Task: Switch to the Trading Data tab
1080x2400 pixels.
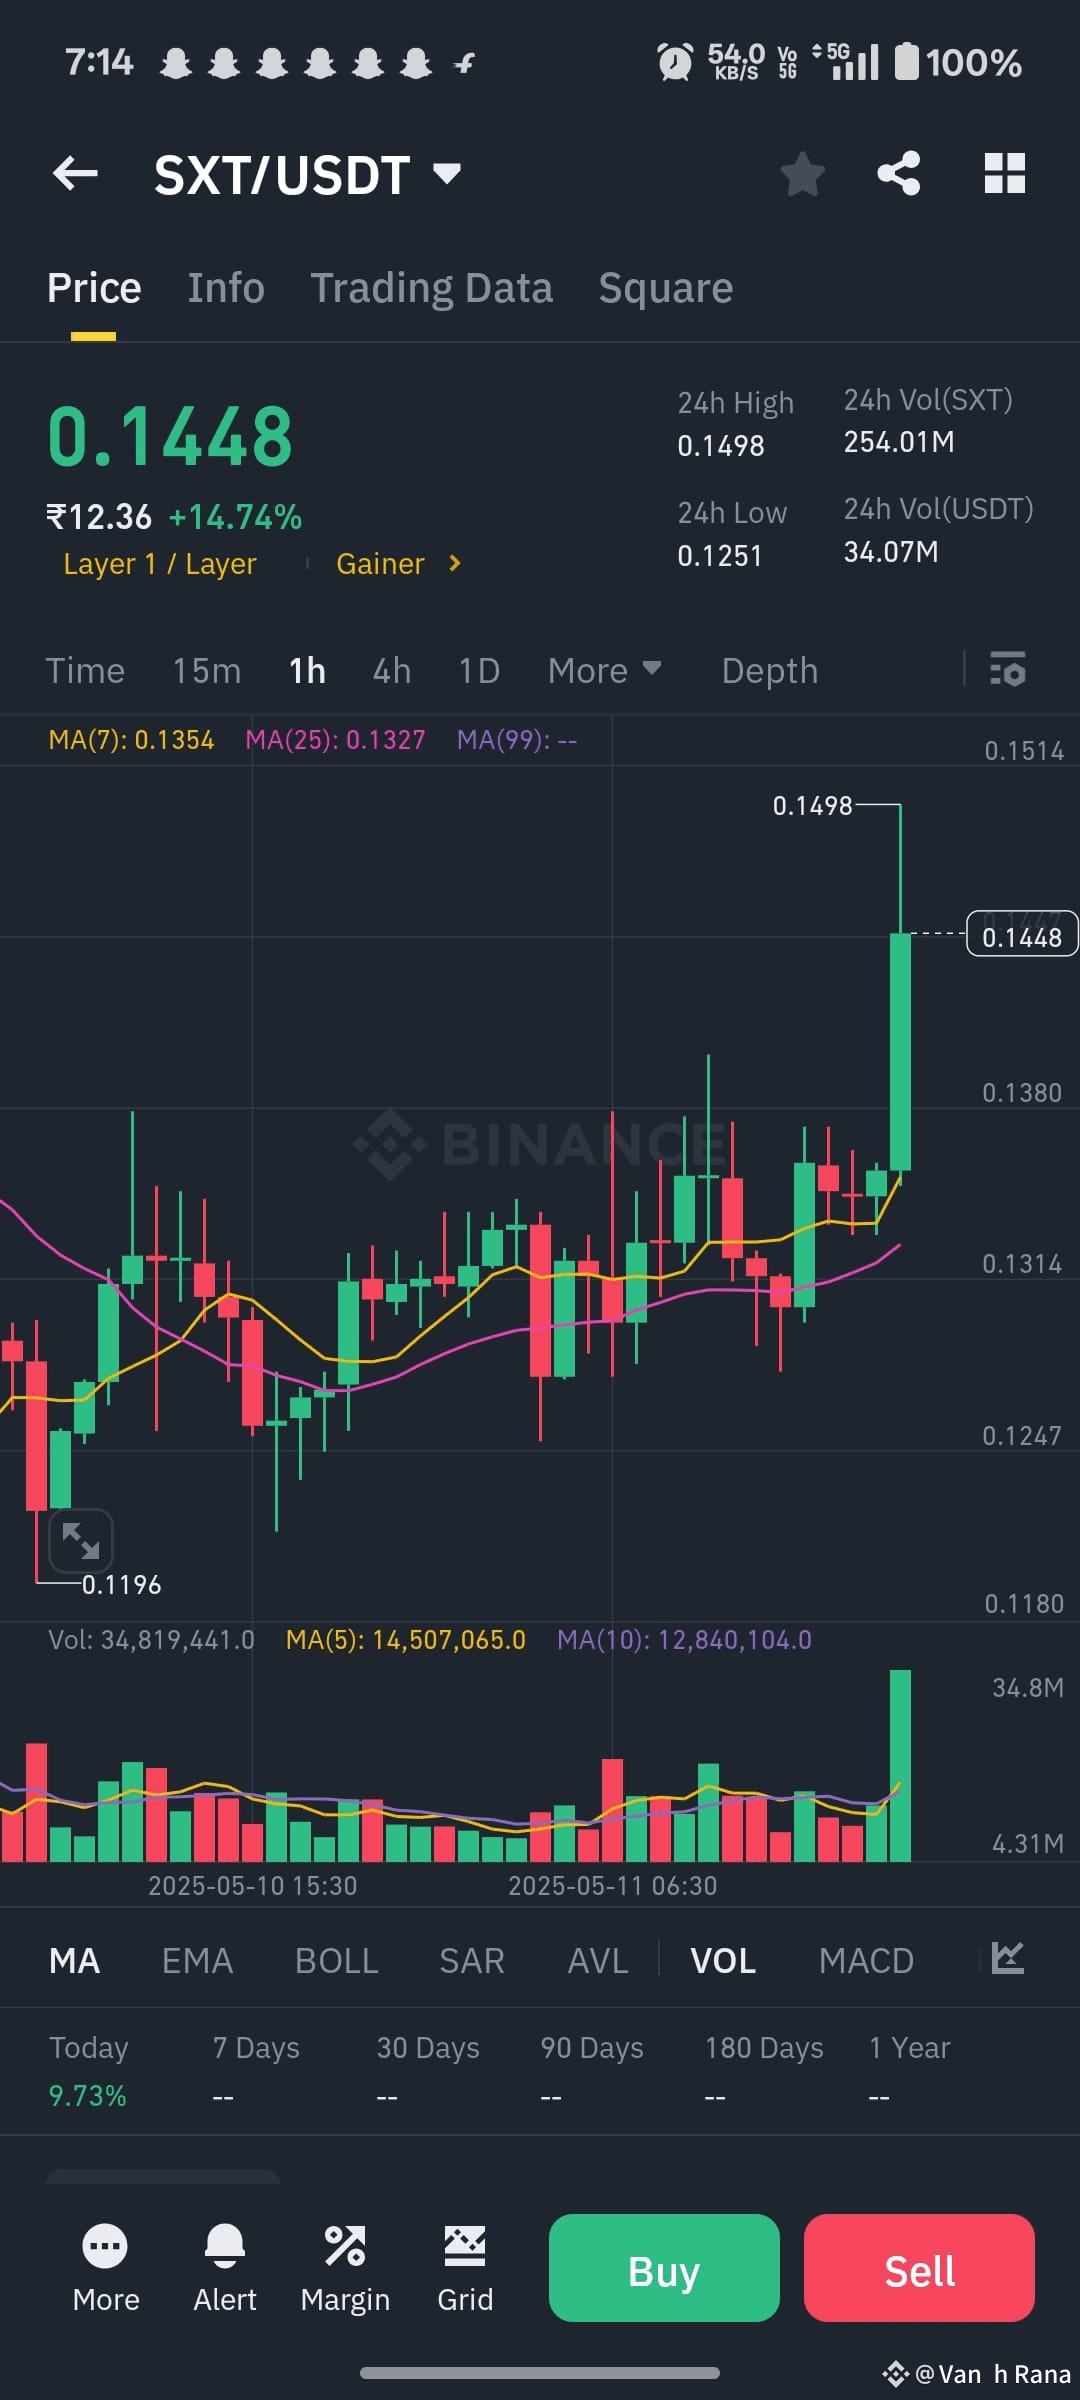Action: coord(432,287)
